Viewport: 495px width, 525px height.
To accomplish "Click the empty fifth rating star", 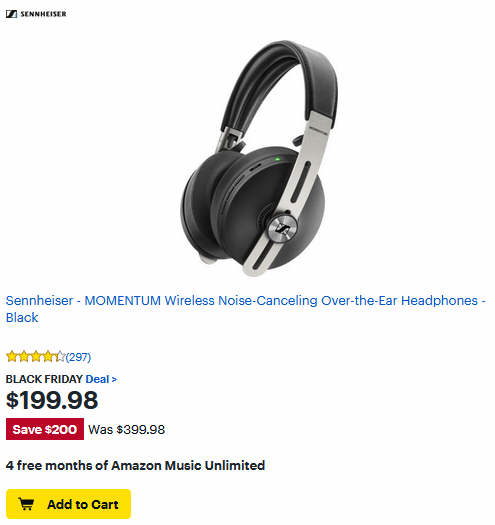I will click(x=60, y=356).
